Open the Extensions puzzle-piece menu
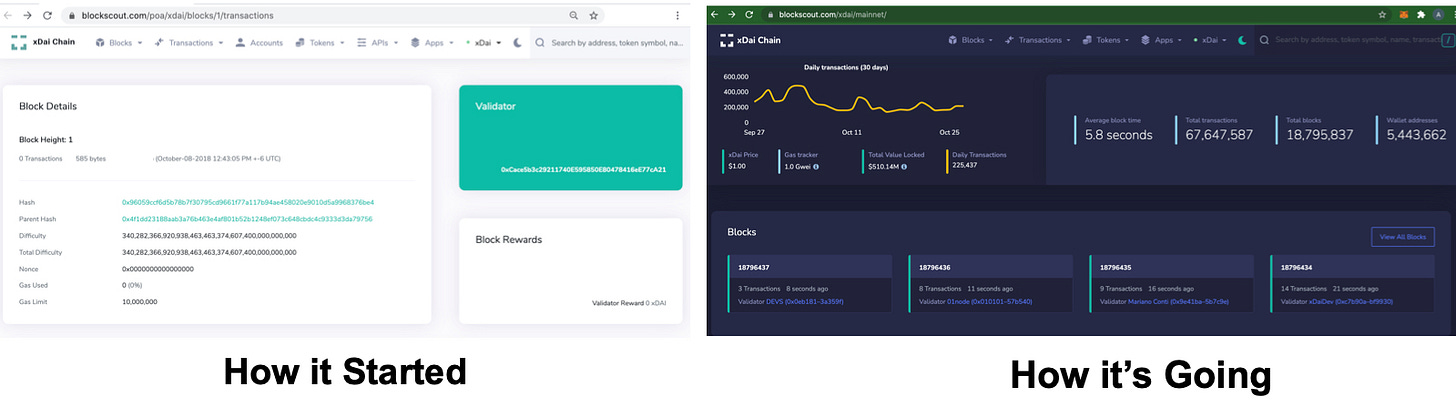This screenshot has height=407, width=1456. pos(1421,15)
